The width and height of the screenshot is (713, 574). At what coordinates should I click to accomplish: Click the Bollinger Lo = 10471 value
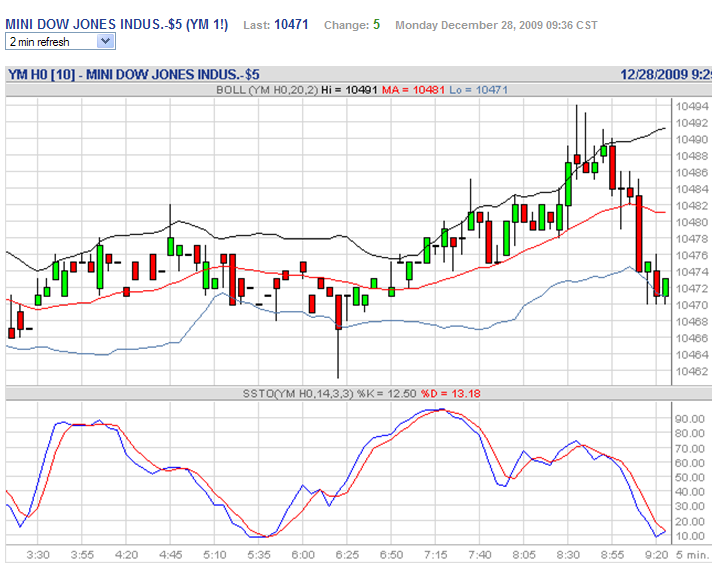click(x=478, y=90)
